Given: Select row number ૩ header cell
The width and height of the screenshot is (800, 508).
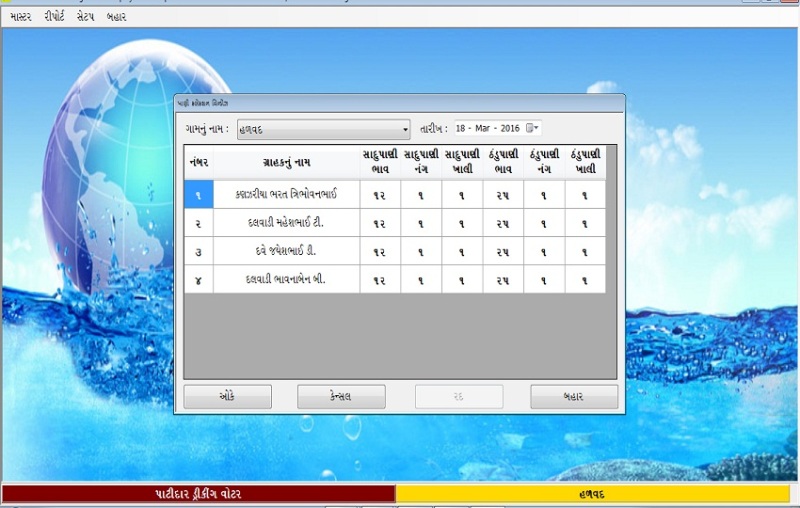Looking at the screenshot, I should pyautogui.click(x=198, y=251).
